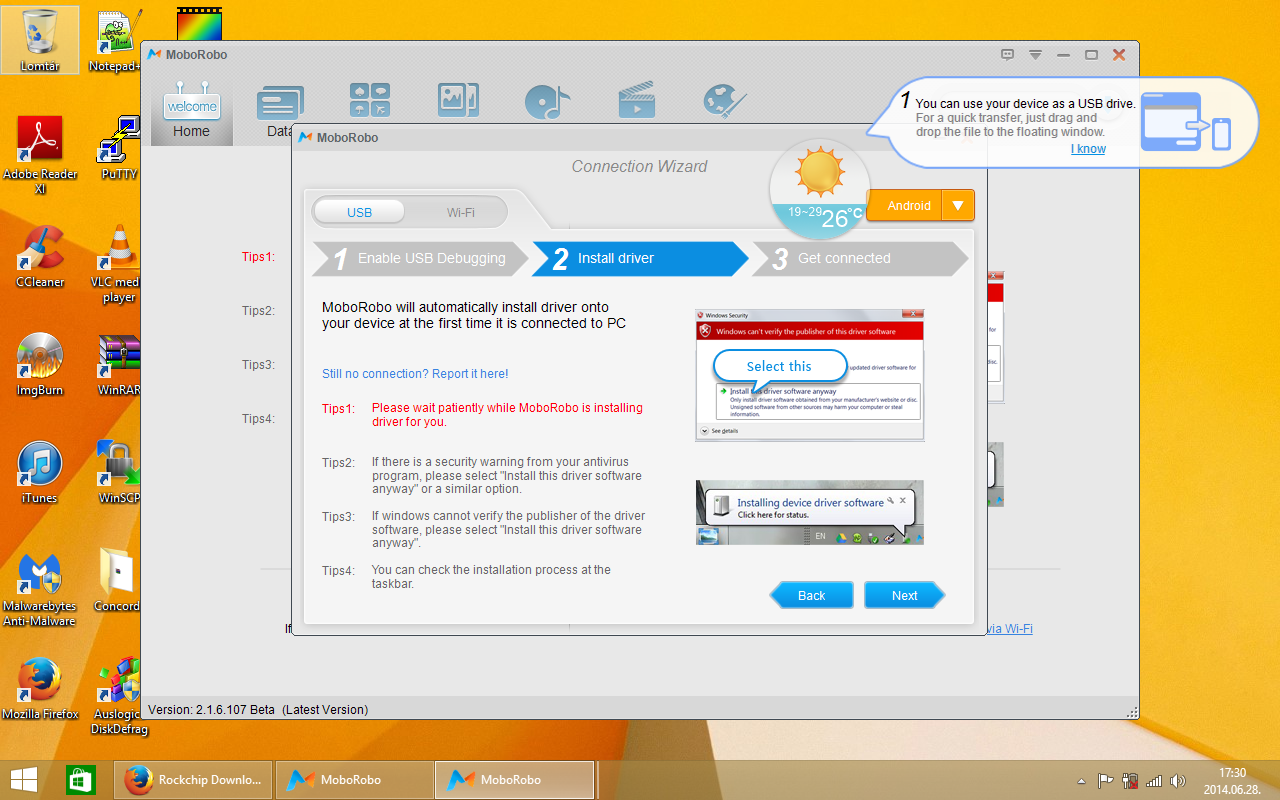Open the Images gallery icon
The height and width of the screenshot is (800, 1280).
pyautogui.click(x=458, y=100)
